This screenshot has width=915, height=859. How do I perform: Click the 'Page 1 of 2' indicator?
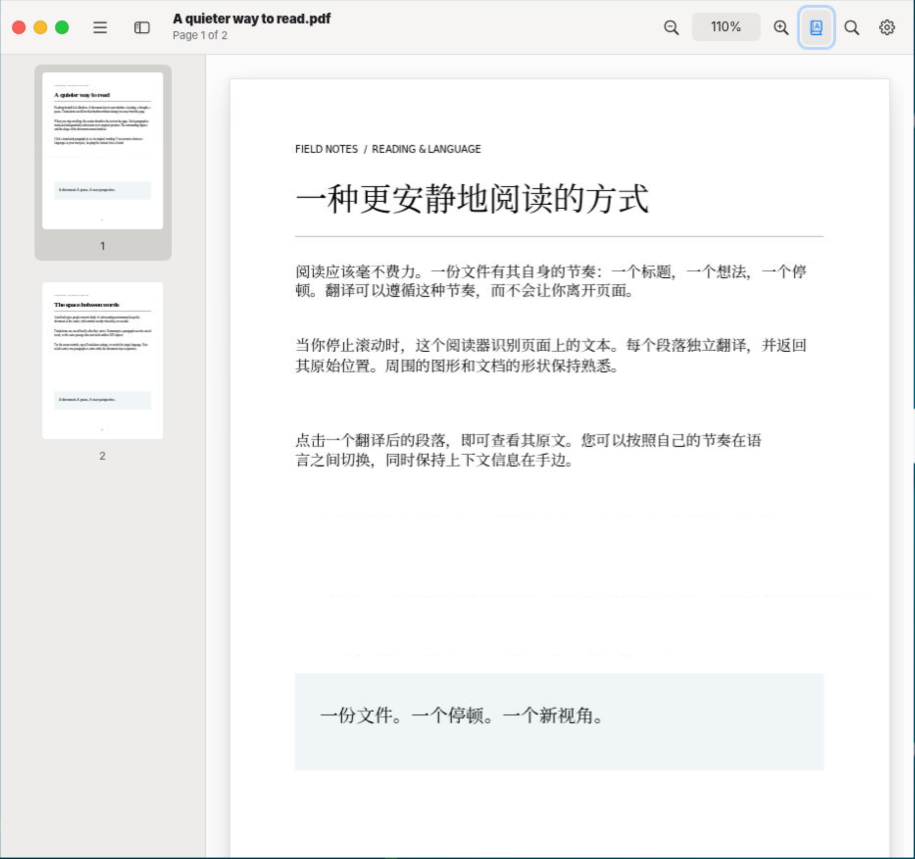point(200,35)
